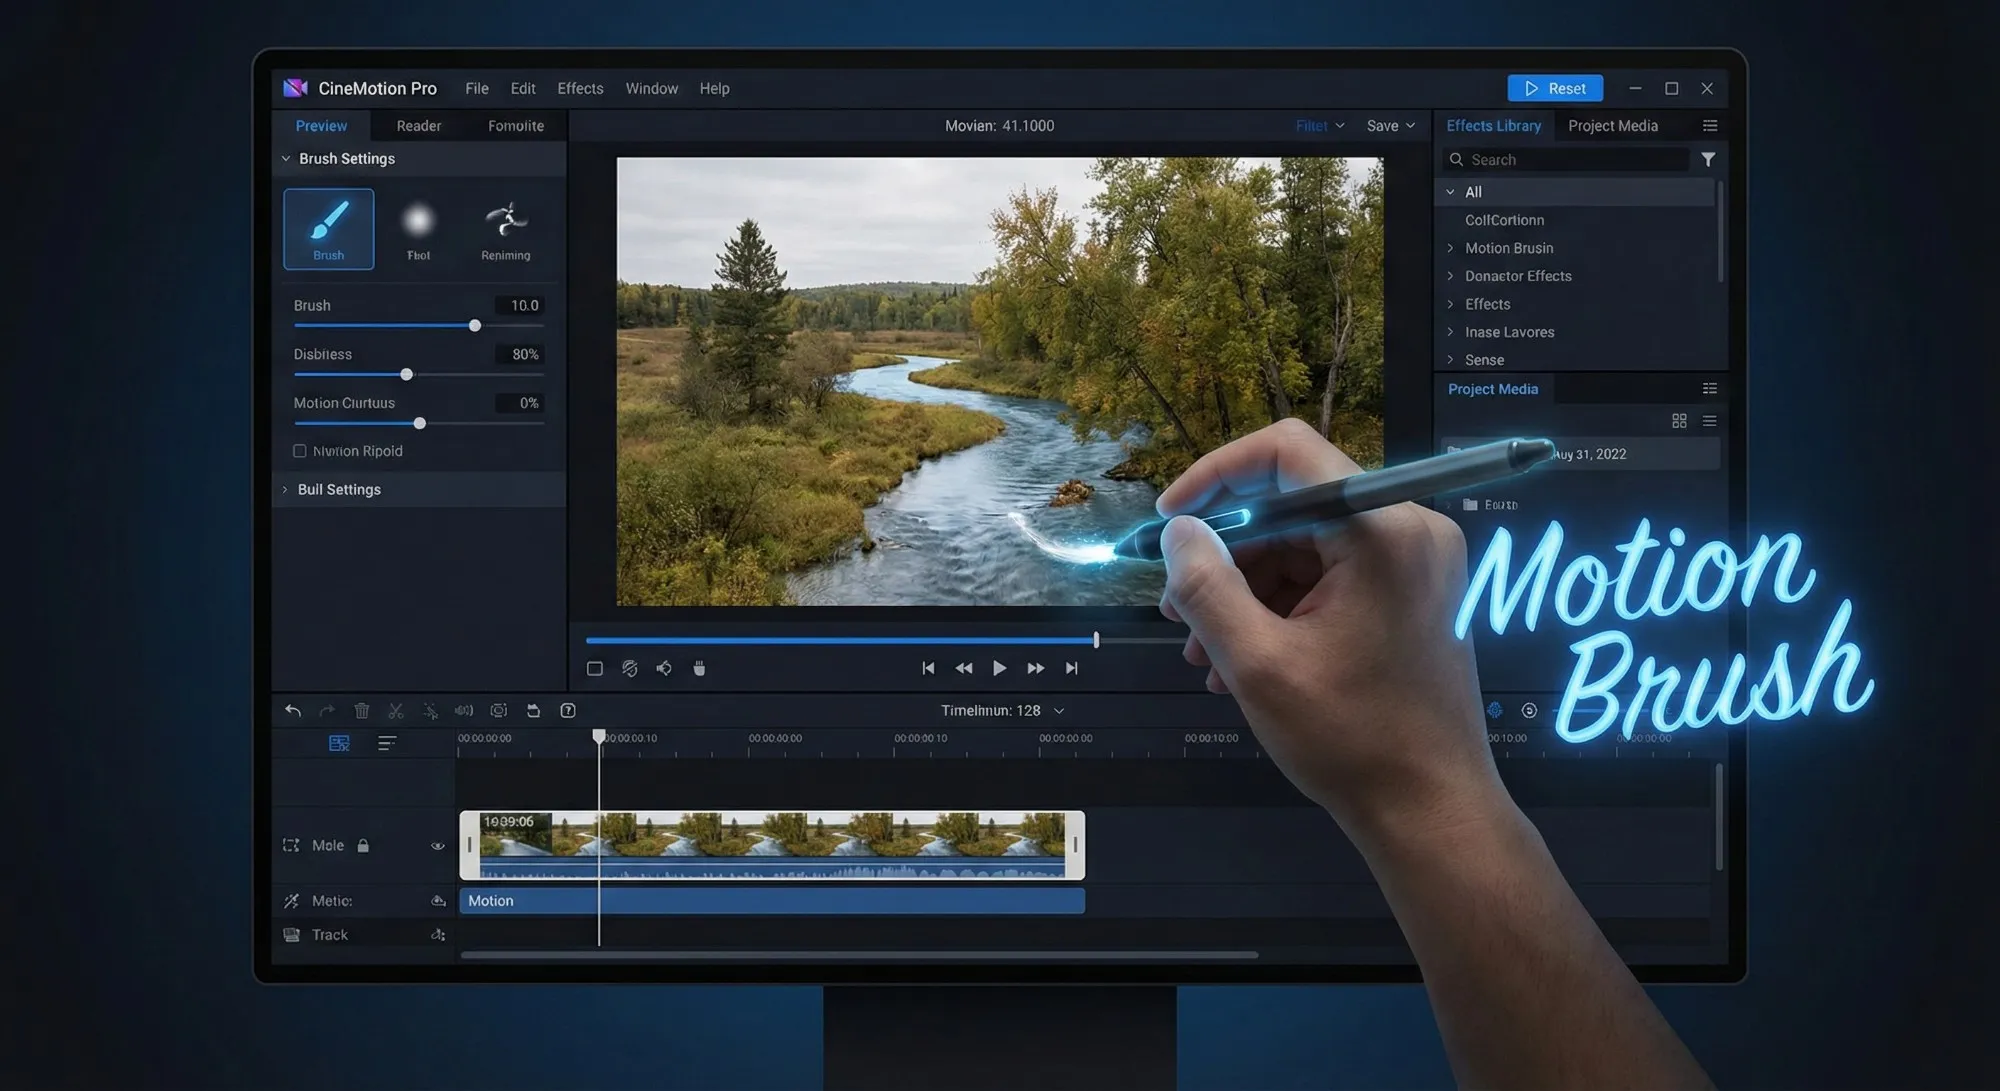Image resolution: width=2000 pixels, height=1091 pixels.
Task: Enable the Motion Rapid checkbox
Action: [x=299, y=451]
